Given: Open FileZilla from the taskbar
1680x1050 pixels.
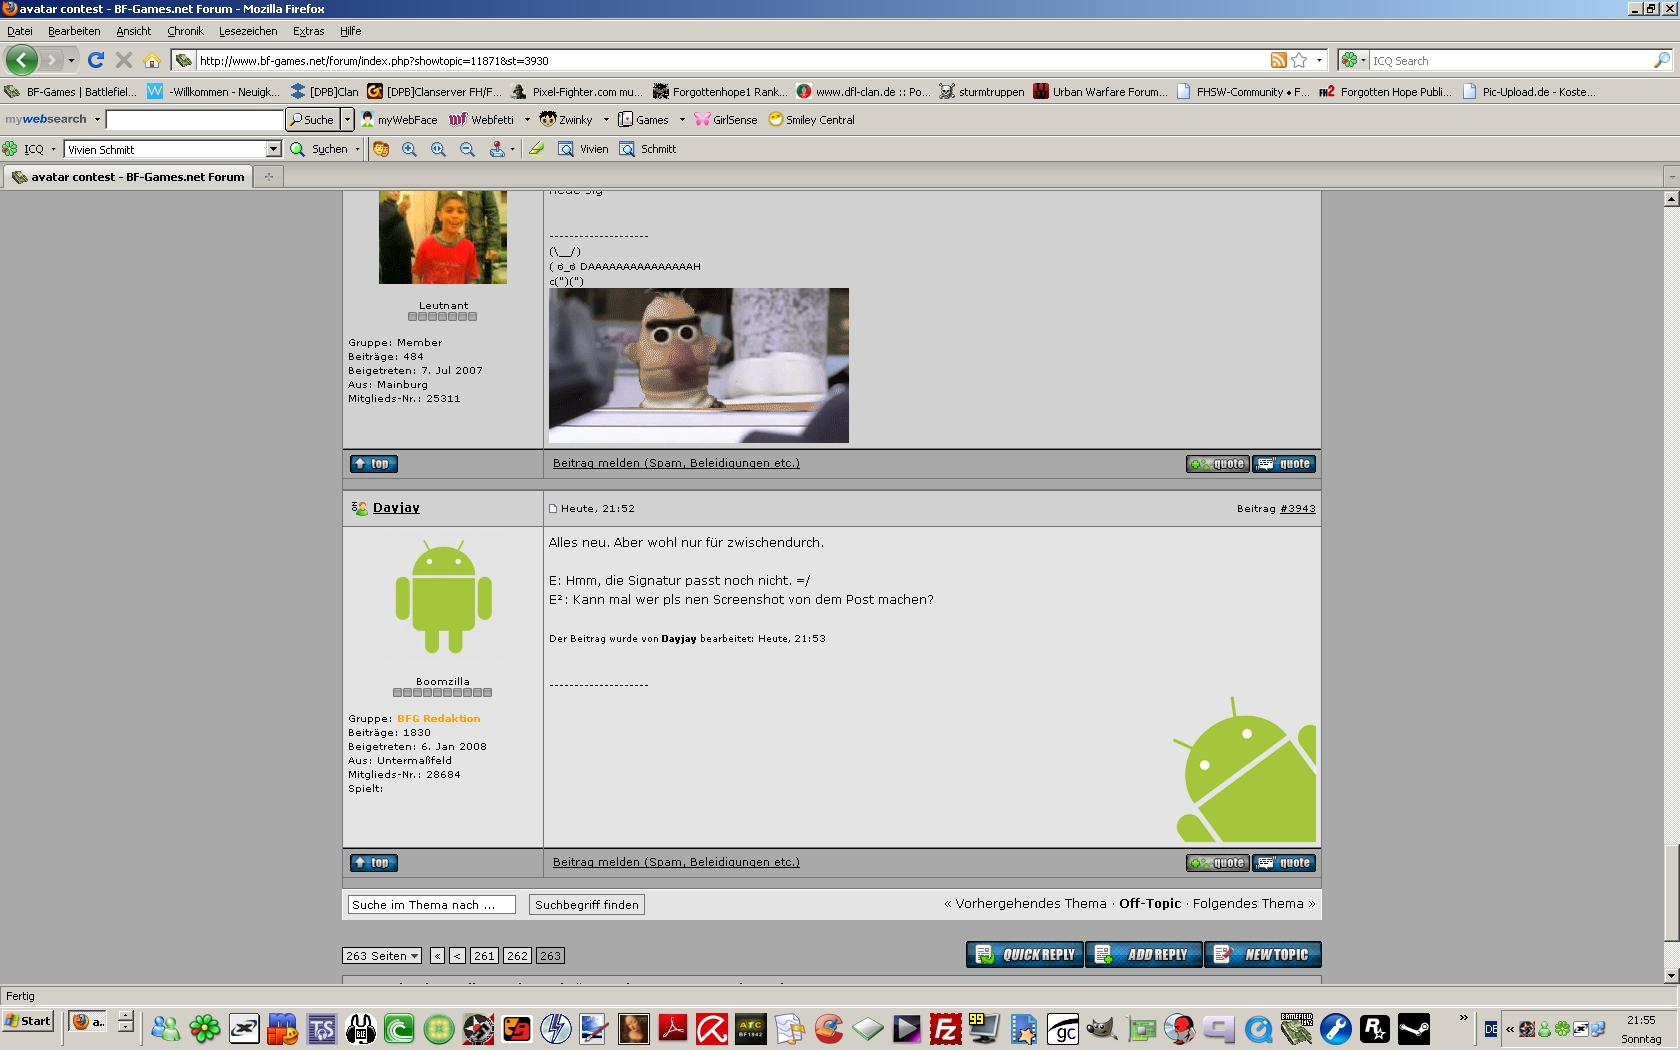Looking at the screenshot, I should pyautogui.click(x=945, y=1028).
